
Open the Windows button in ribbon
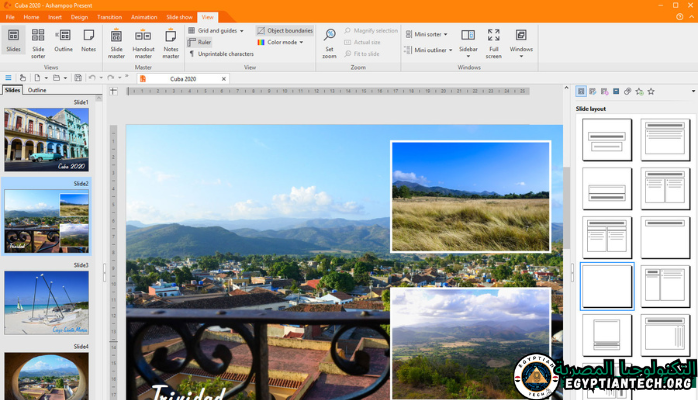pos(521,40)
